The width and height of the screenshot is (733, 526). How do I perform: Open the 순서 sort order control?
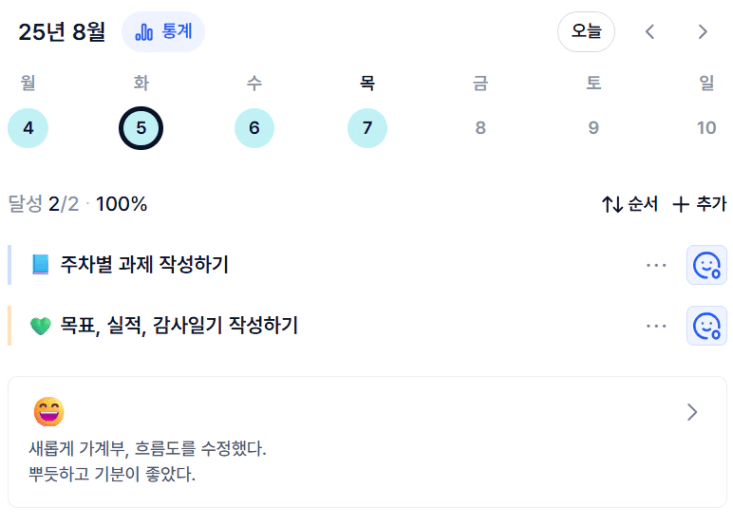click(x=630, y=204)
